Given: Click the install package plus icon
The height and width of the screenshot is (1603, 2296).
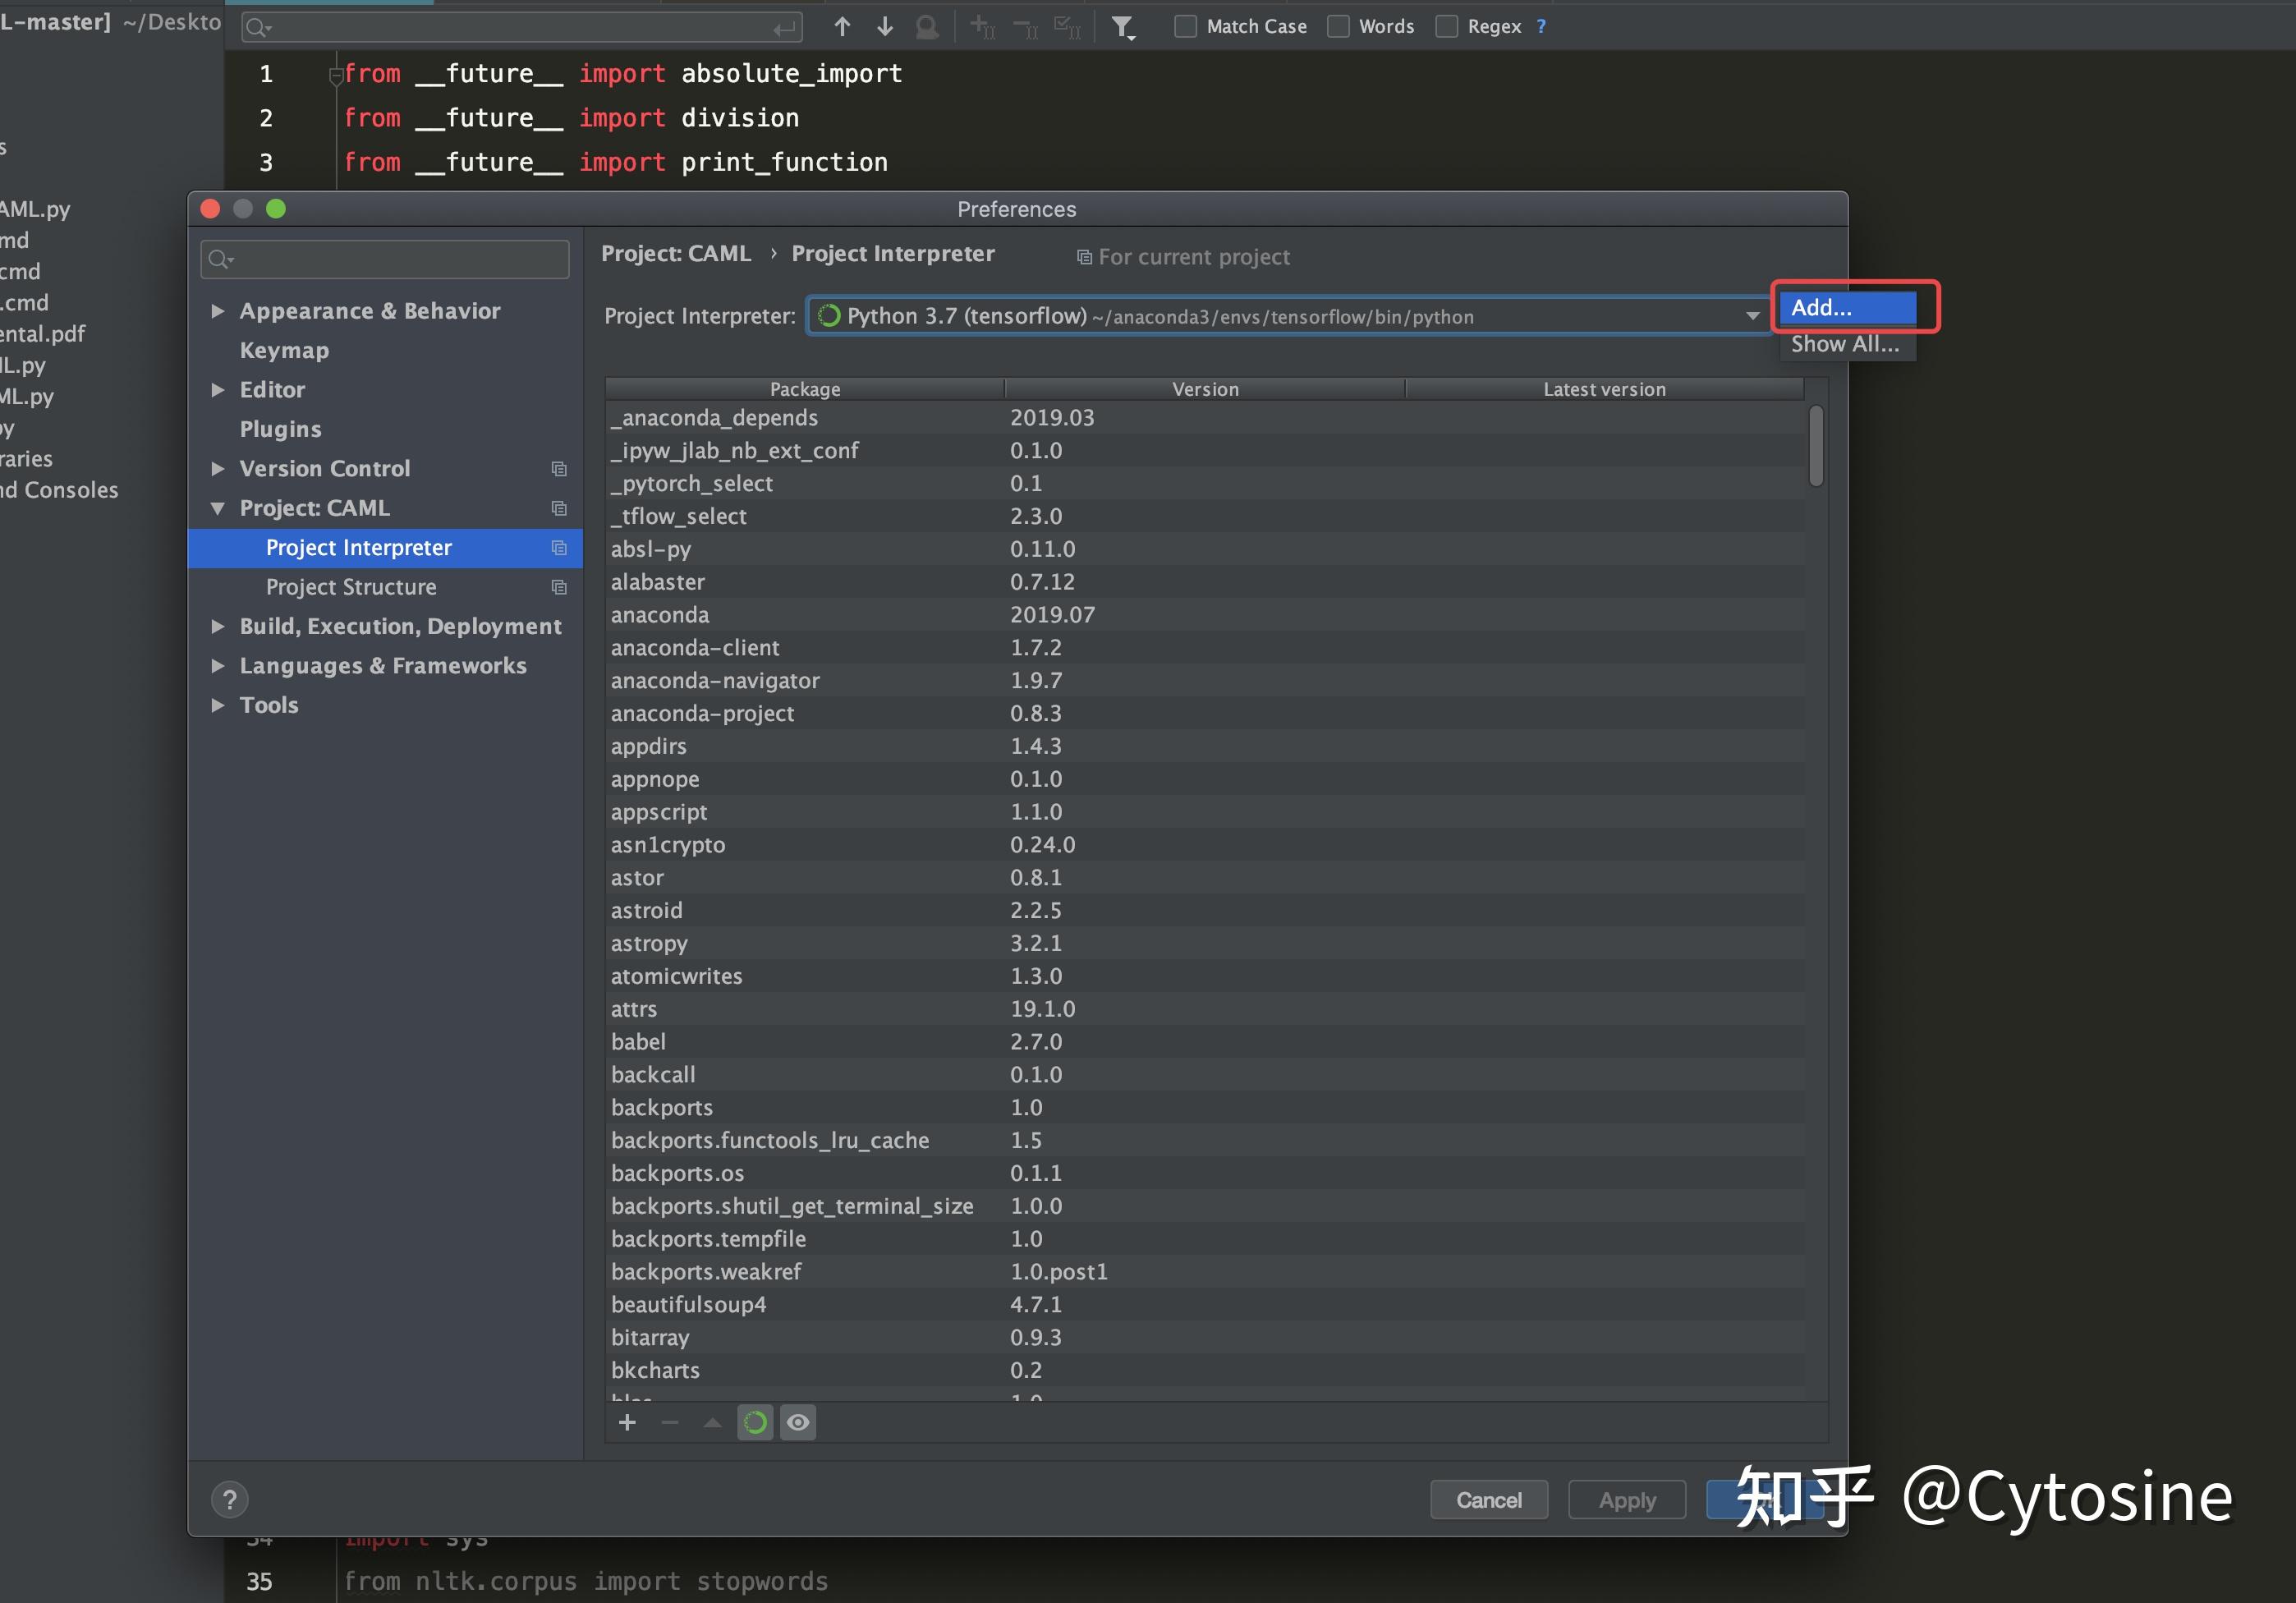Looking at the screenshot, I should coord(627,1422).
